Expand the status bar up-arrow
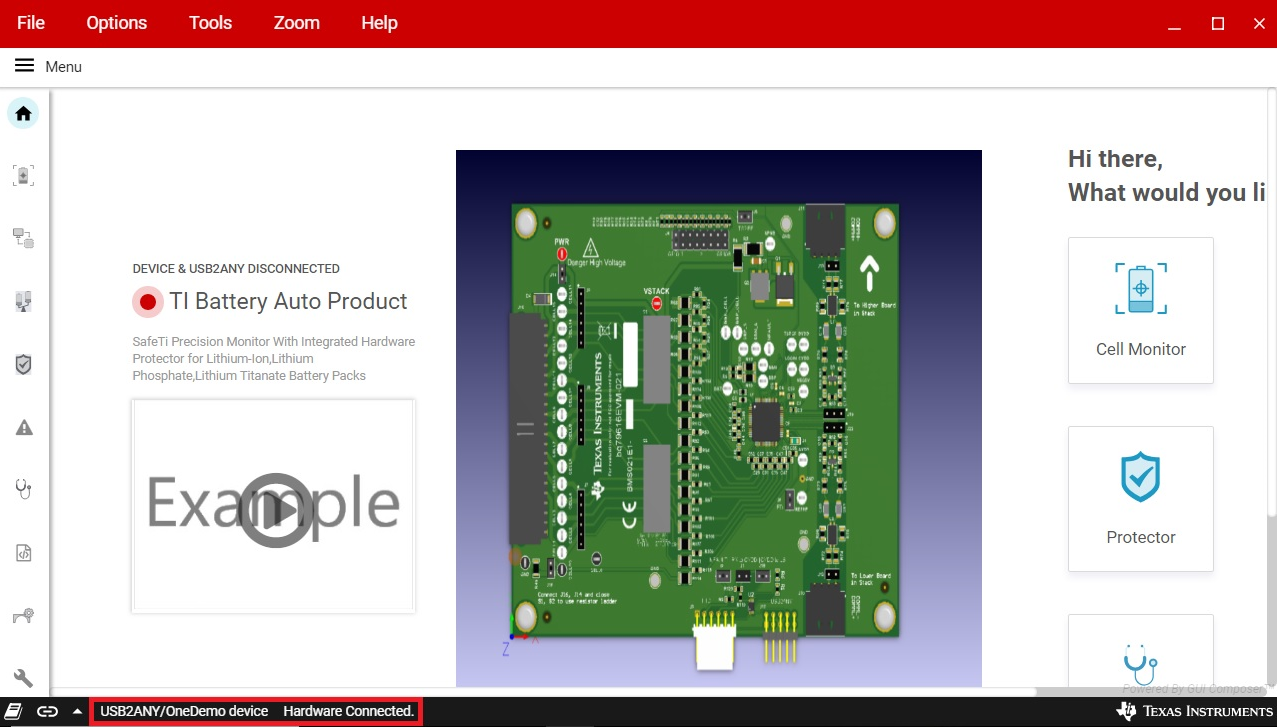Image resolution: width=1277 pixels, height=727 pixels. [77, 711]
